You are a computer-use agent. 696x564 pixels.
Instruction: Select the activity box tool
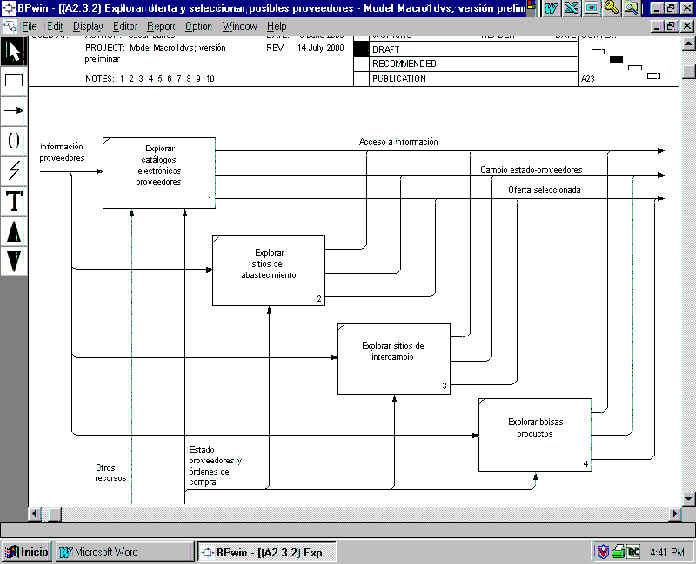tap(14, 81)
